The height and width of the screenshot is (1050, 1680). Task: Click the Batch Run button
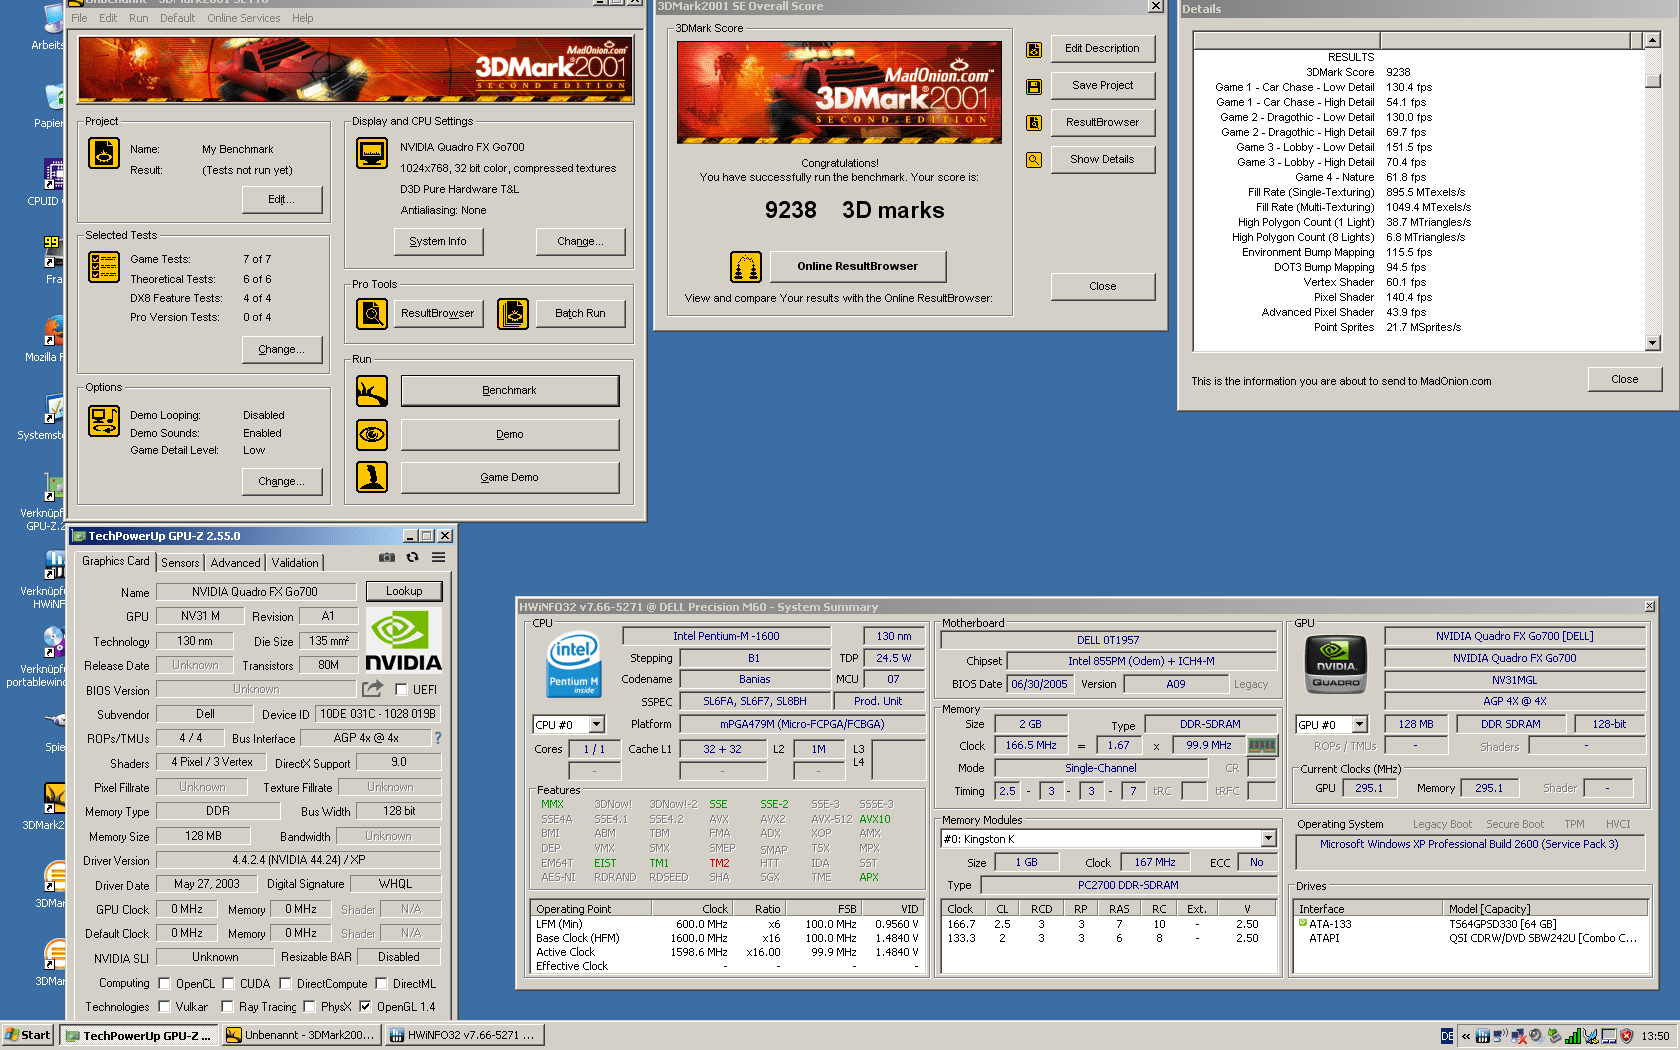[580, 314]
